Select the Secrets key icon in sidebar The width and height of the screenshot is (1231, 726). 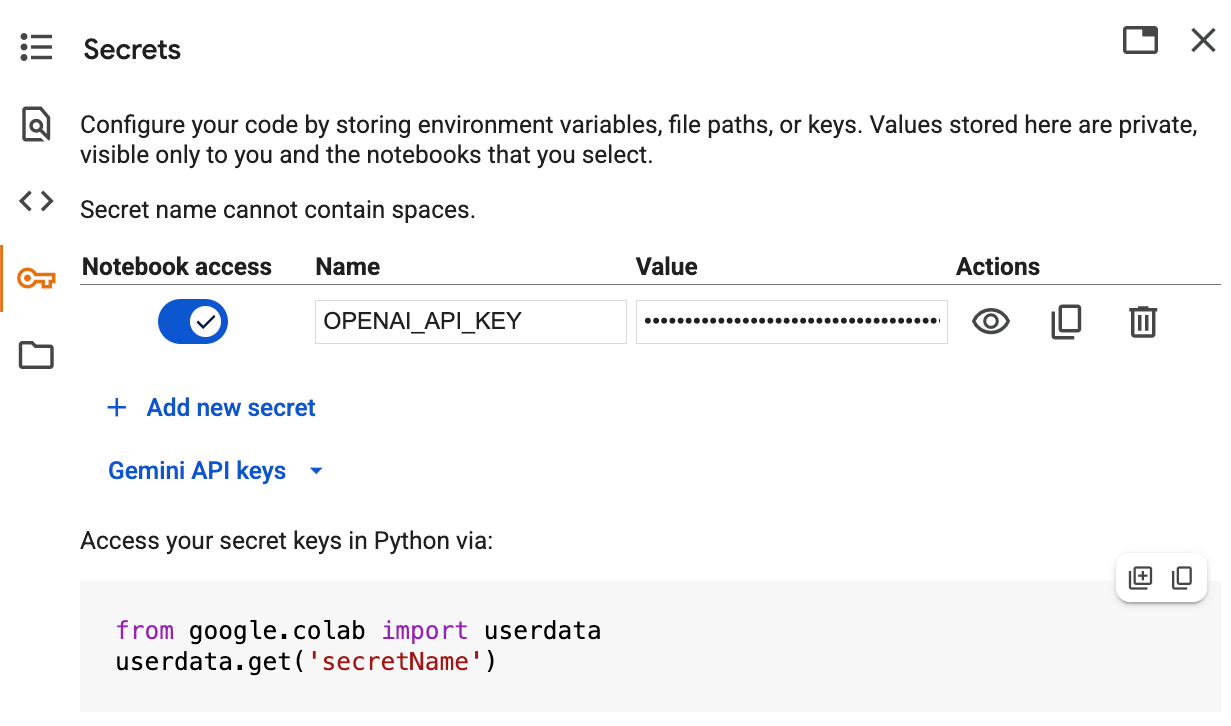(x=36, y=278)
